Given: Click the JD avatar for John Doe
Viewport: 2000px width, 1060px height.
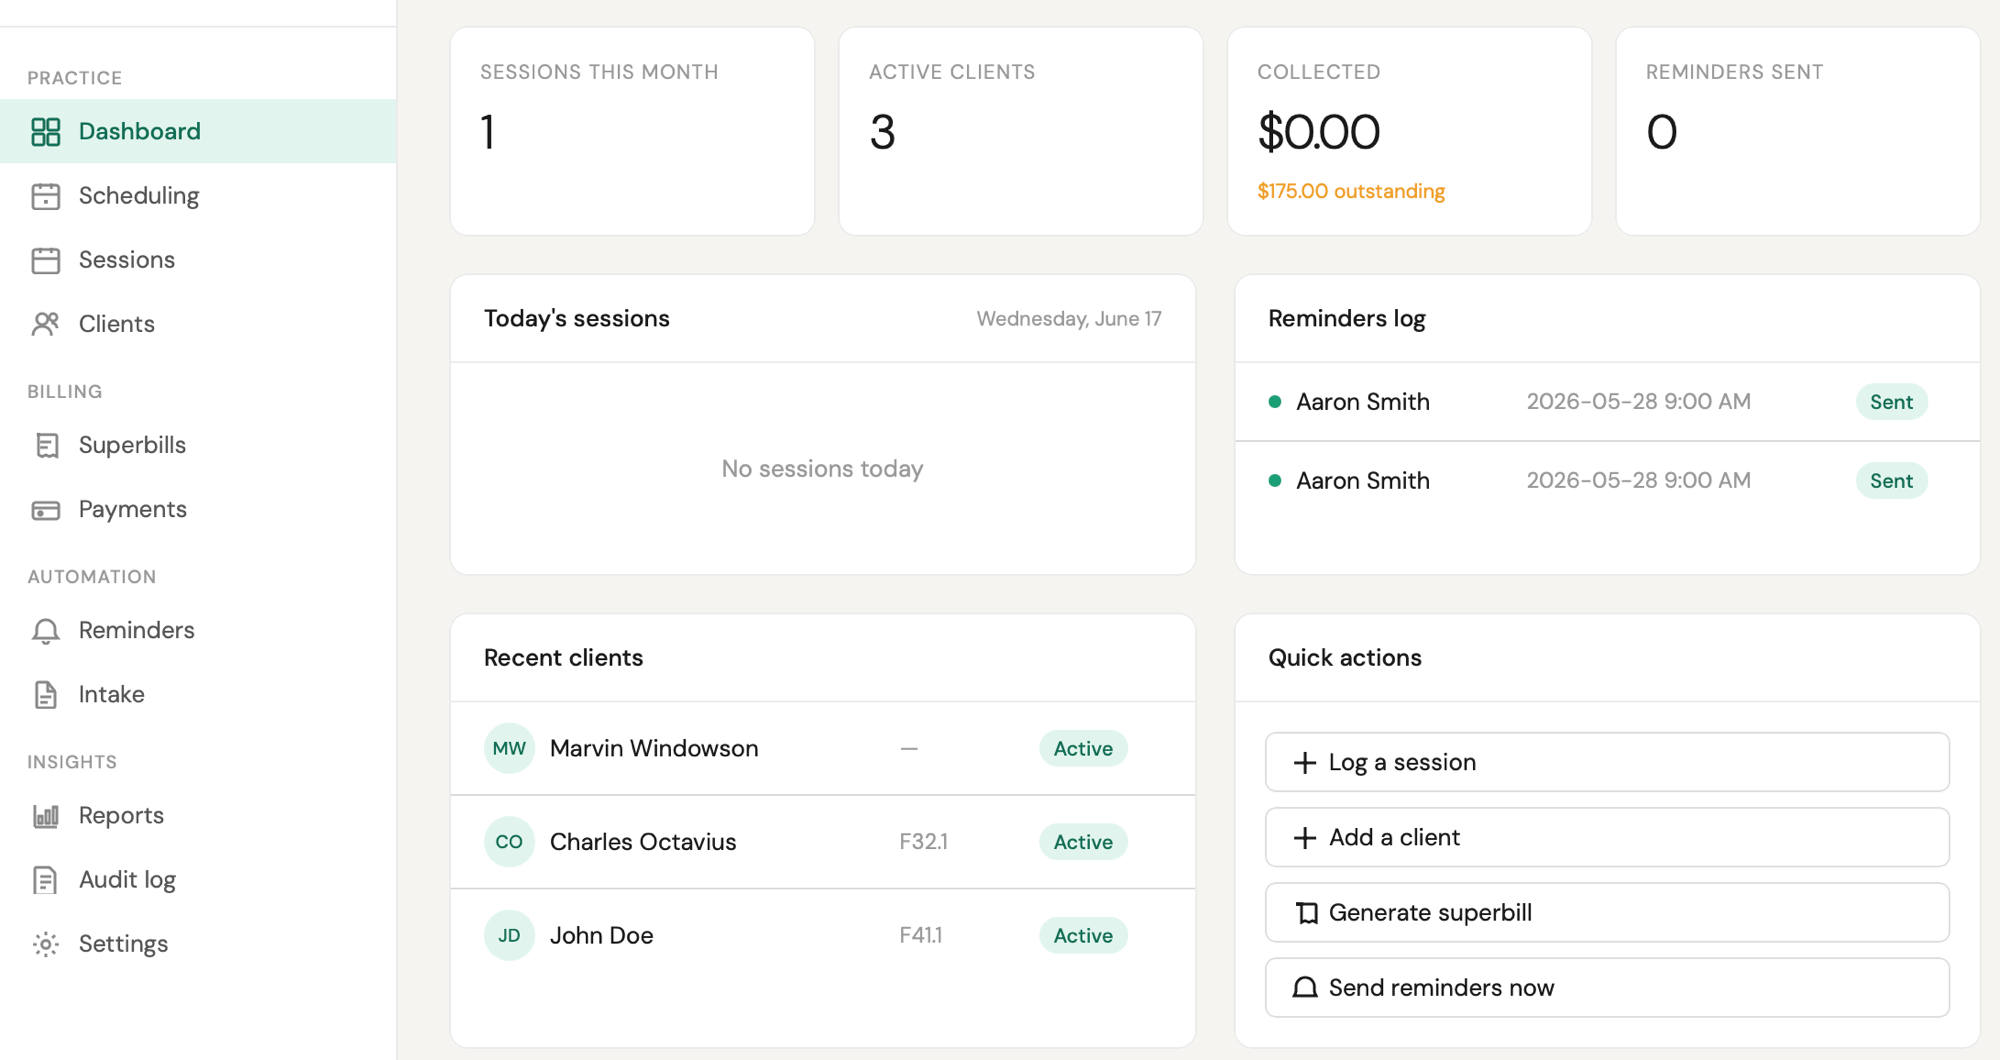Looking at the screenshot, I should 509,935.
